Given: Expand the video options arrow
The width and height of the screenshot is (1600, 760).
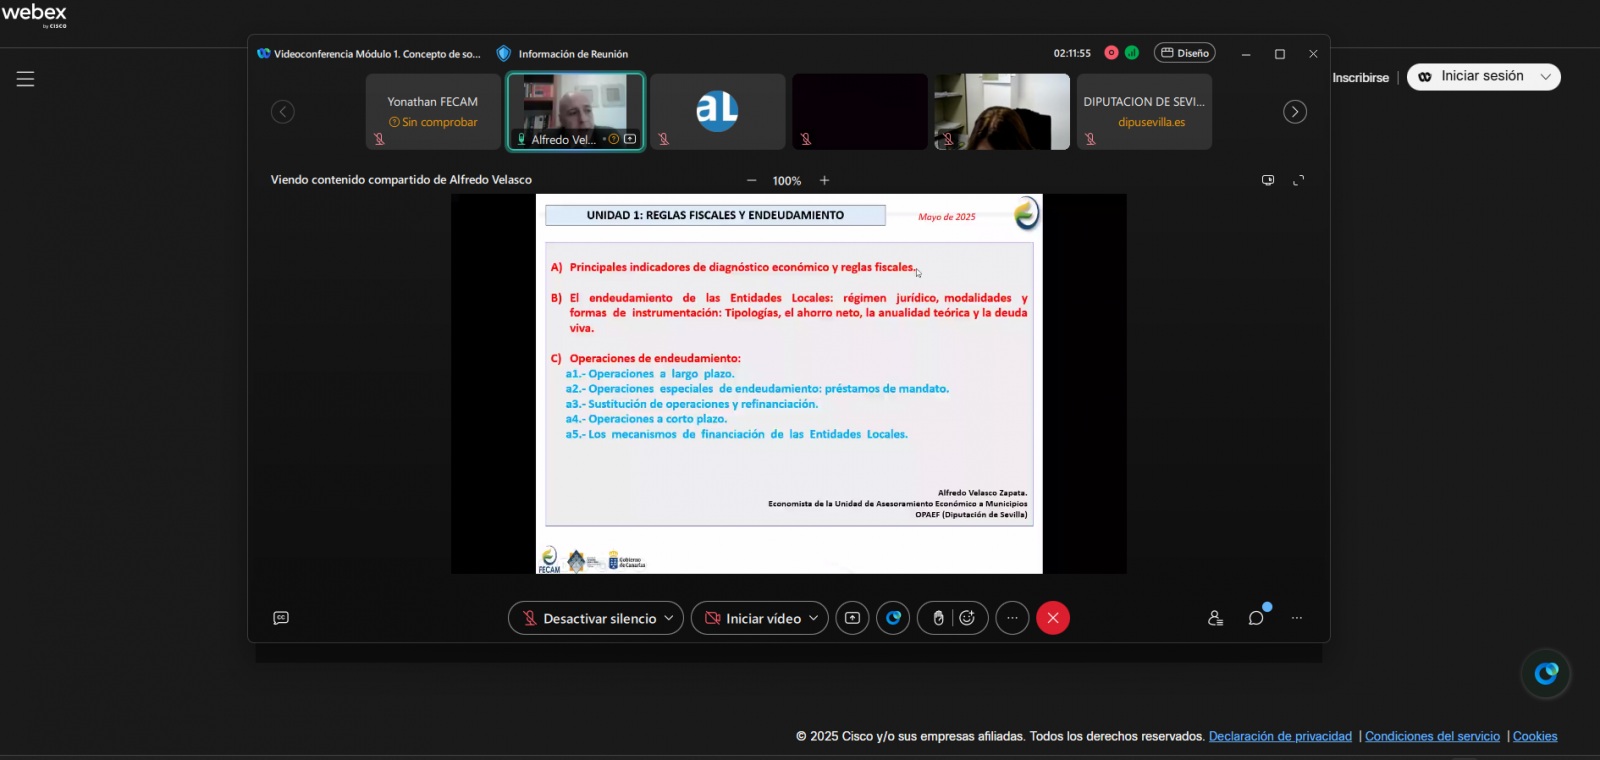Looking at the screenshot, I should (x=813, y=618).
